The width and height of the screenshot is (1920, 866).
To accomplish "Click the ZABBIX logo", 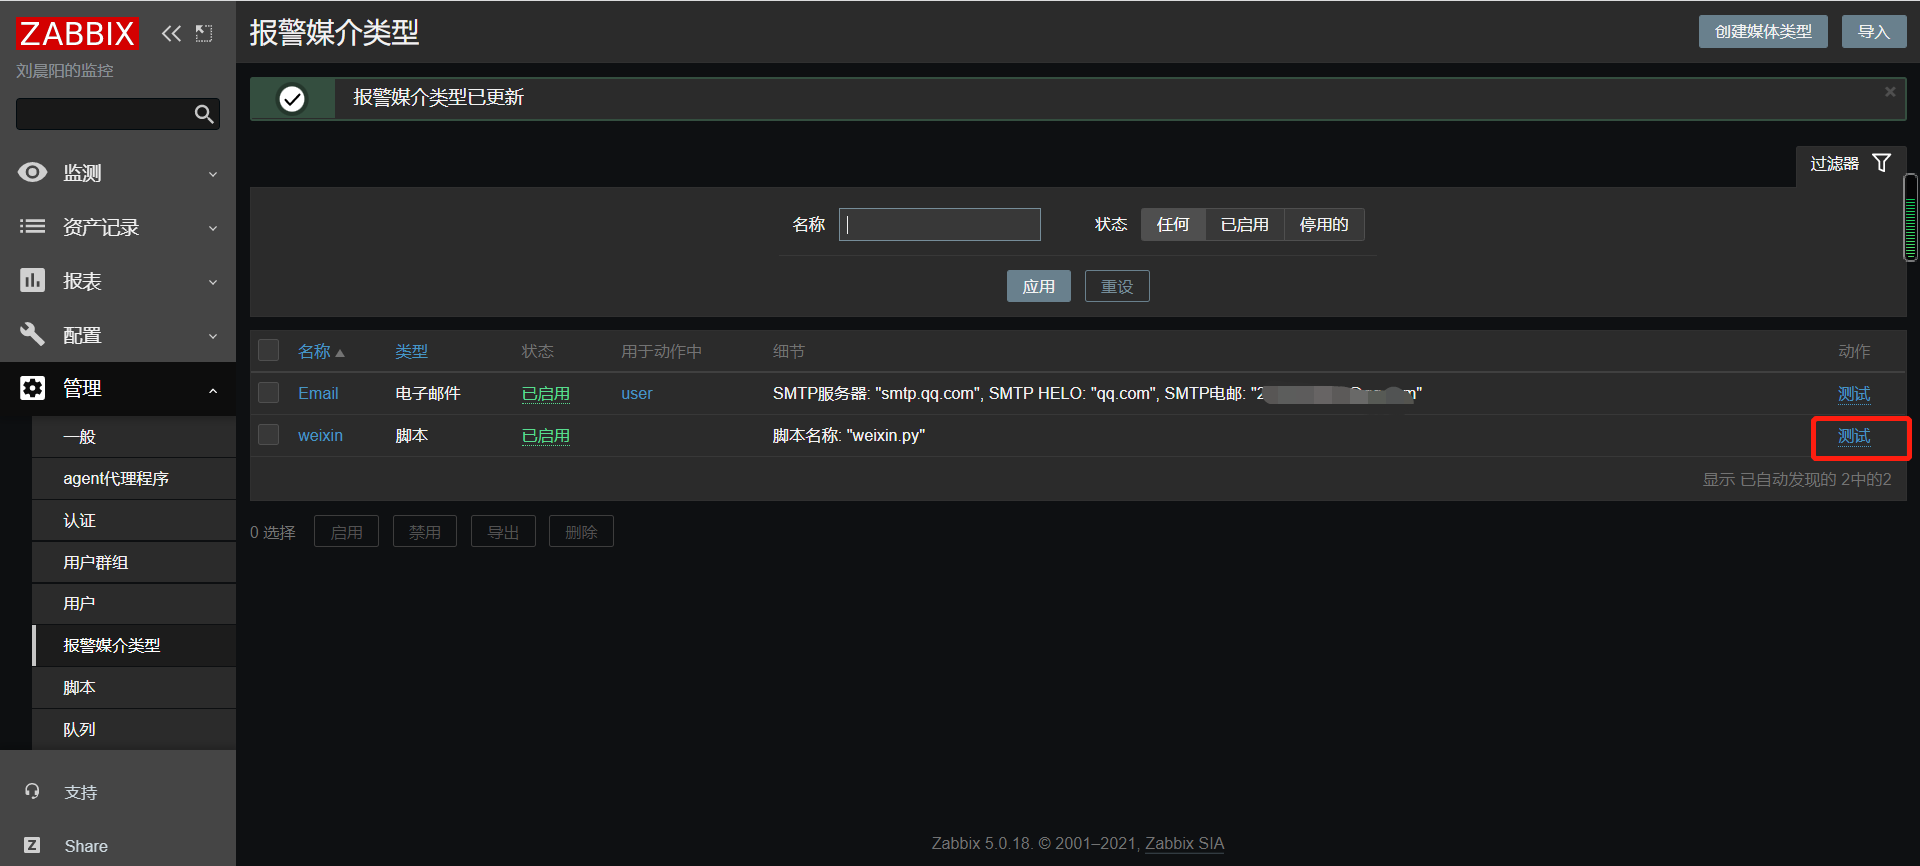I will [77, 33].
